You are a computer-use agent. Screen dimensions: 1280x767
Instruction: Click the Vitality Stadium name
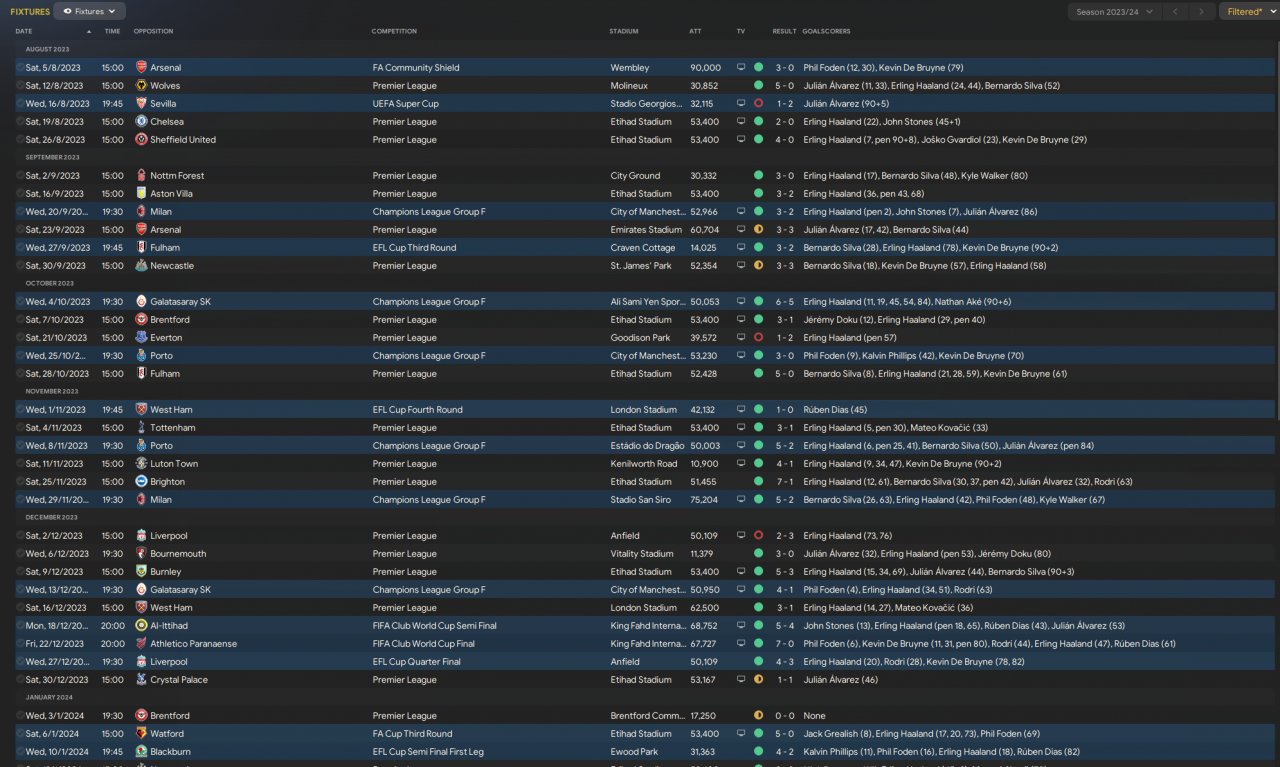click(x=642, y=554)
